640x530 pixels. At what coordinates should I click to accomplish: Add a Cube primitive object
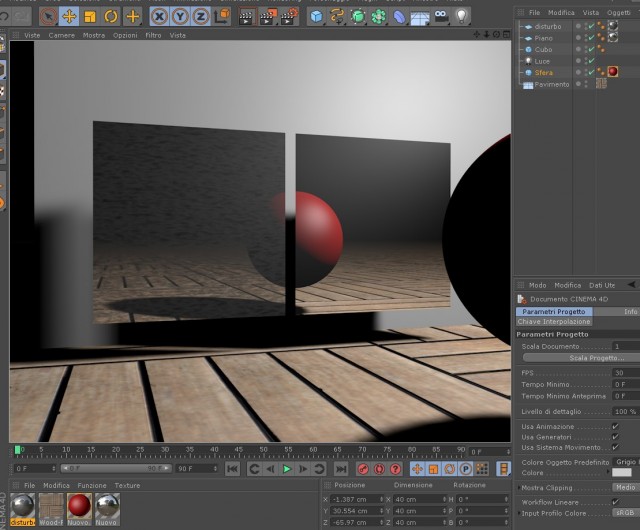click(x=317, y=17)
